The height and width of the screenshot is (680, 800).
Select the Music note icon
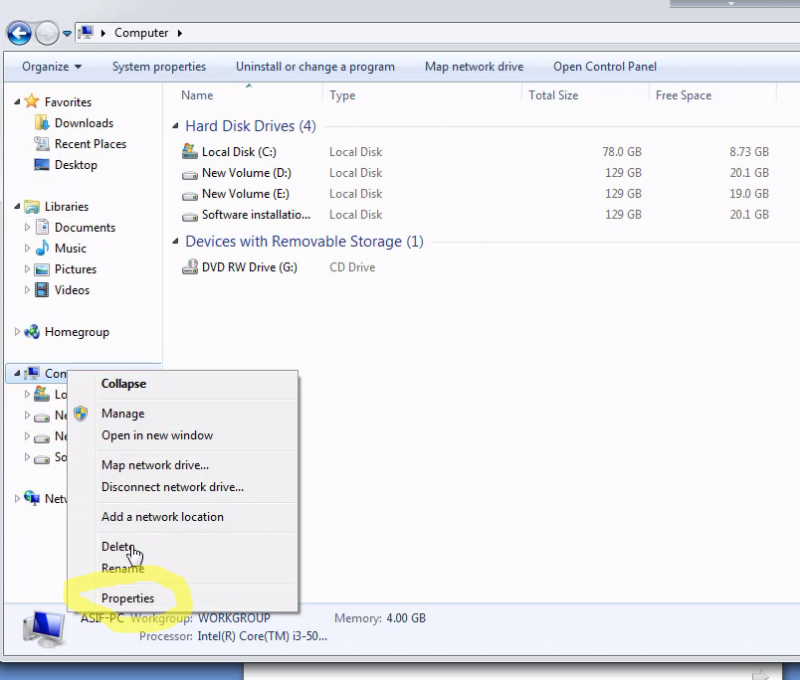42,248
